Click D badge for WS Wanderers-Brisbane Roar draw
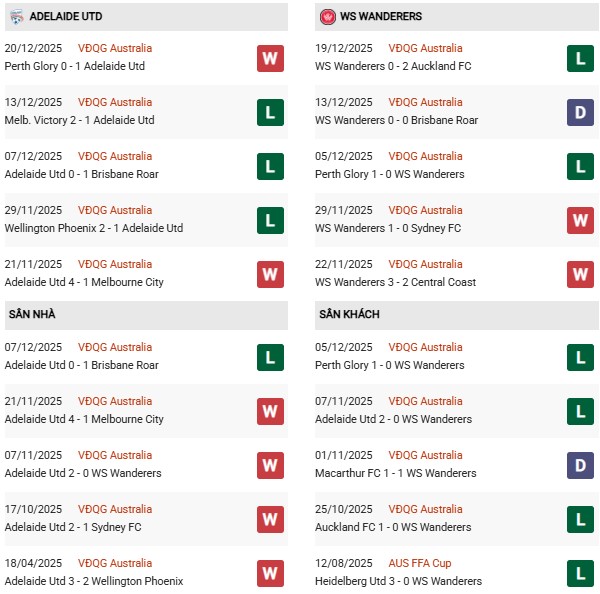600x594 pixels. [x=580, y=112]
